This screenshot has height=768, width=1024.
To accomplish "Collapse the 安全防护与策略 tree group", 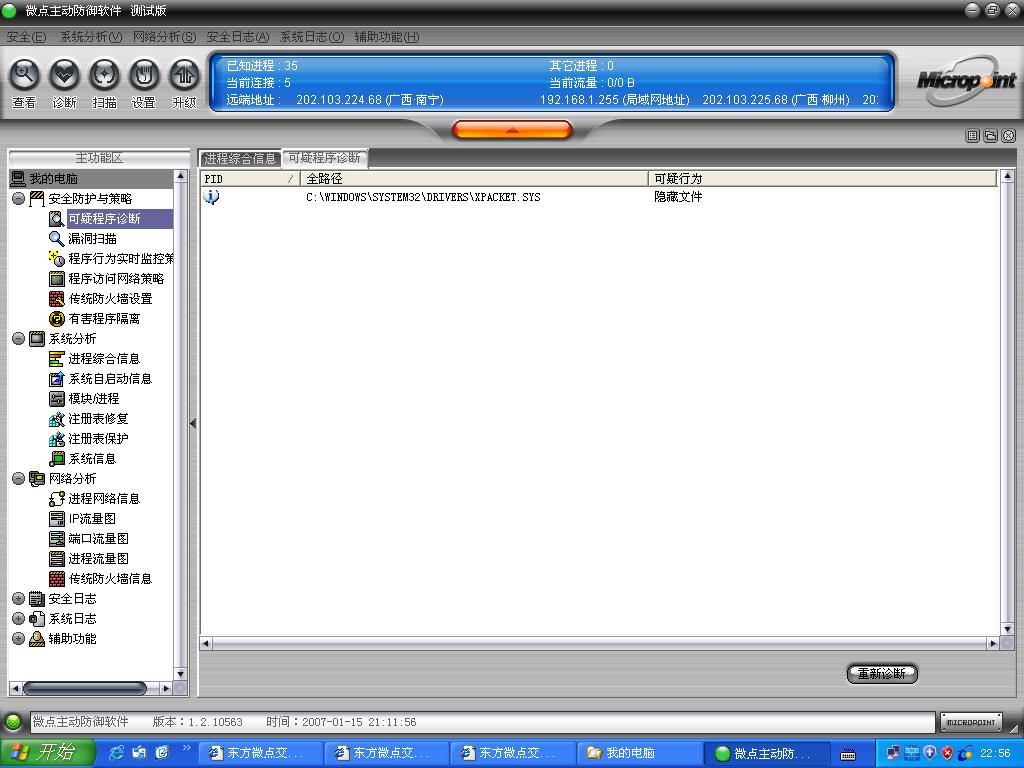I will tap(18, 199).
